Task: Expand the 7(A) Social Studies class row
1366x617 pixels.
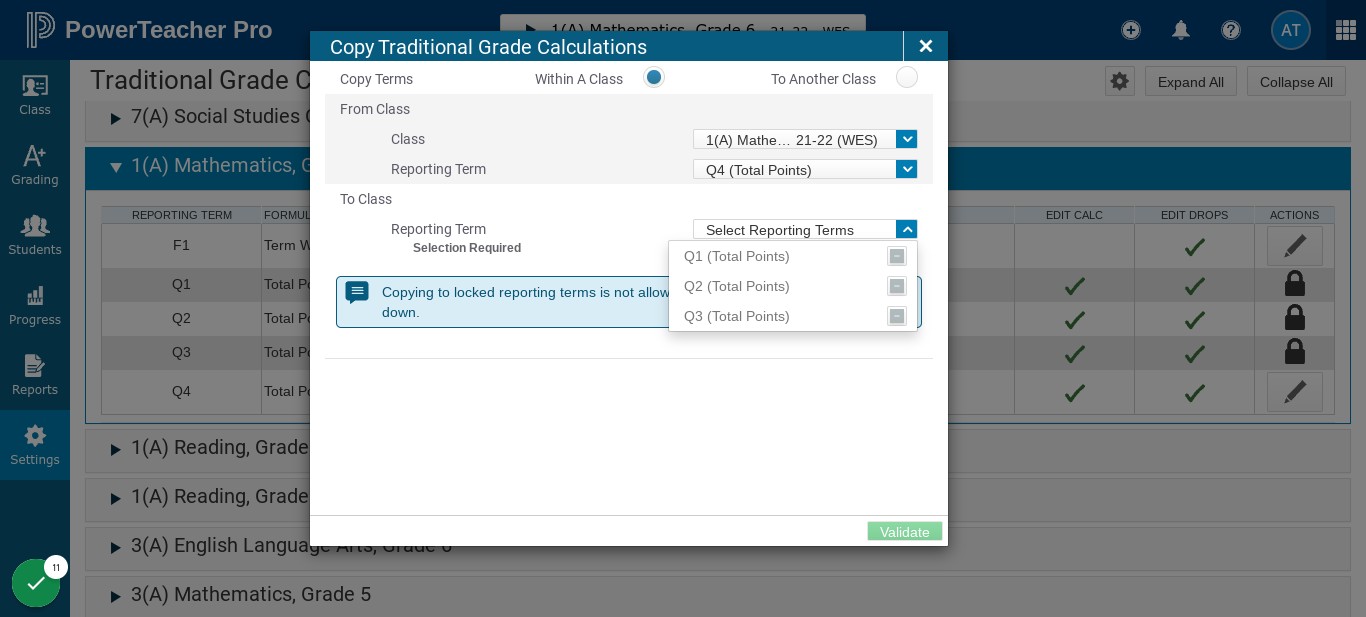Action: click(115, 118)
